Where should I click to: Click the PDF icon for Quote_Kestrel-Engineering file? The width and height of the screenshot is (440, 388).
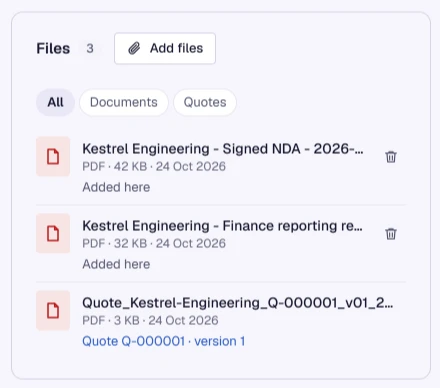click(x=53, y=310)
